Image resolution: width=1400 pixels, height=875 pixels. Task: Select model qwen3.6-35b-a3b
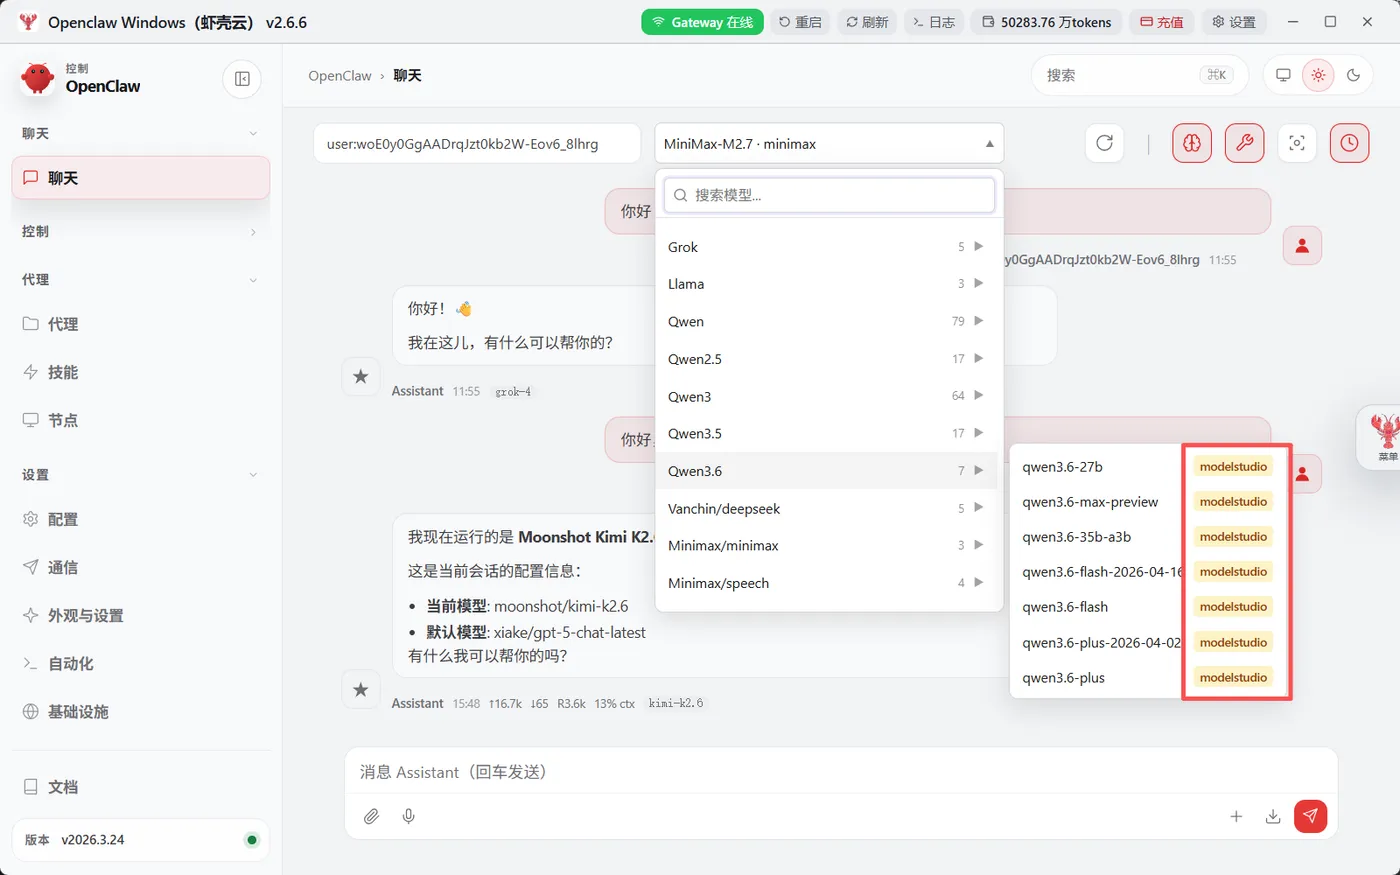[x=1149, y=537]
